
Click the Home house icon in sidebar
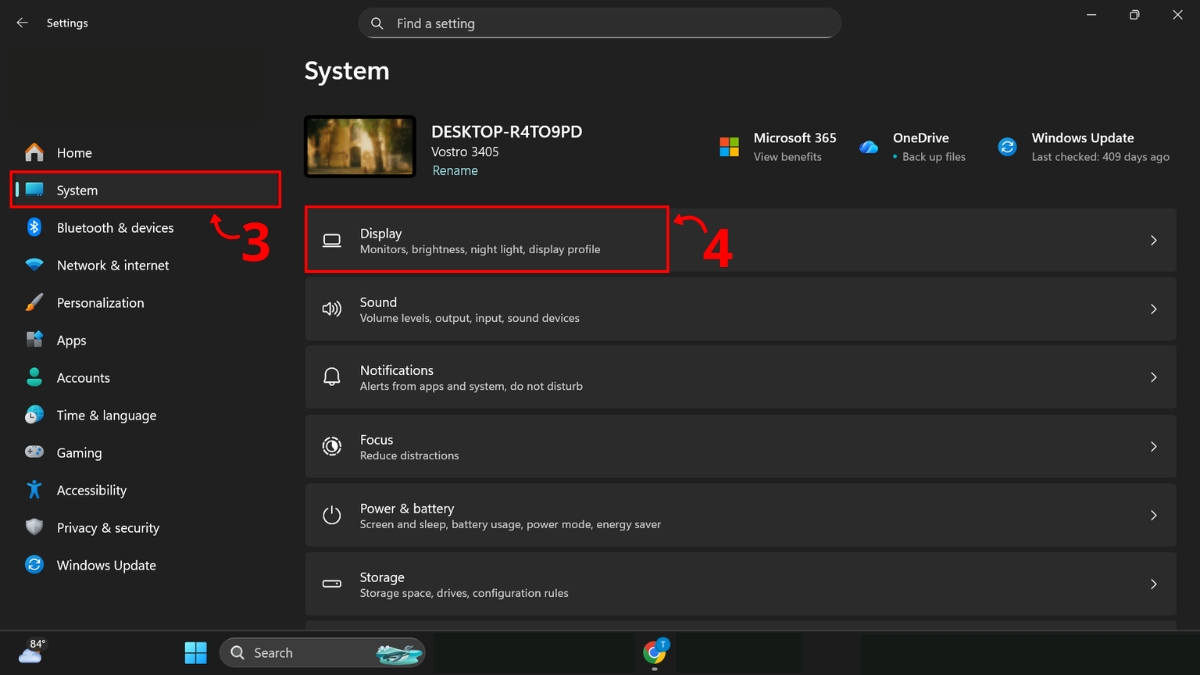(x=35, y=153)
